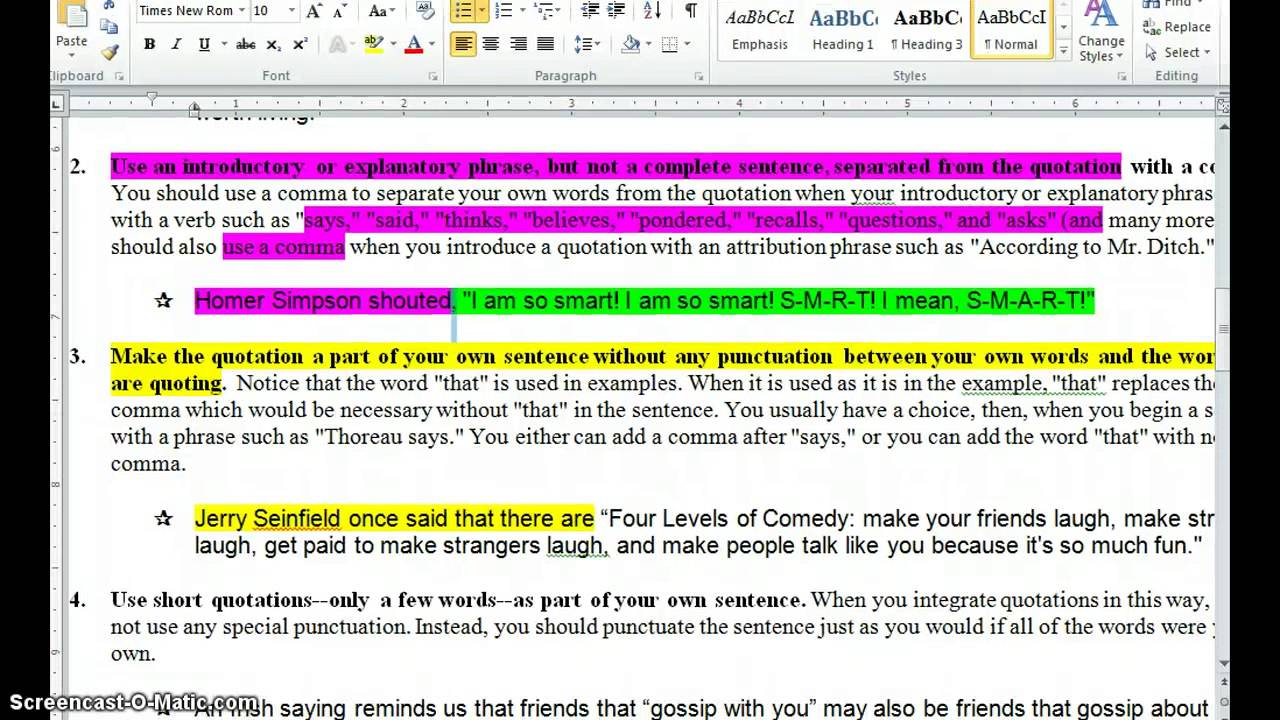Apply the Heading 3 style
This screenshot has height=720, width=1280.
click(928, 28)
